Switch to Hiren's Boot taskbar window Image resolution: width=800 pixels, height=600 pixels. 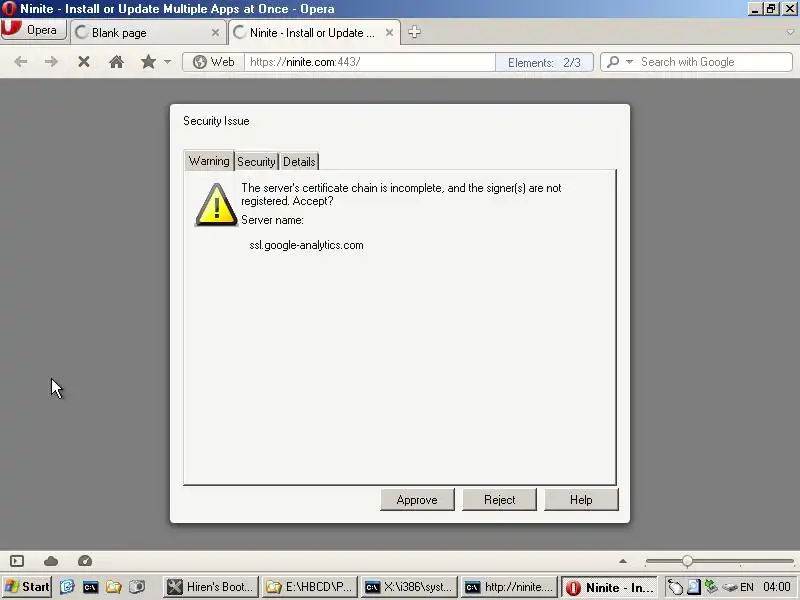tap(211, 587)
